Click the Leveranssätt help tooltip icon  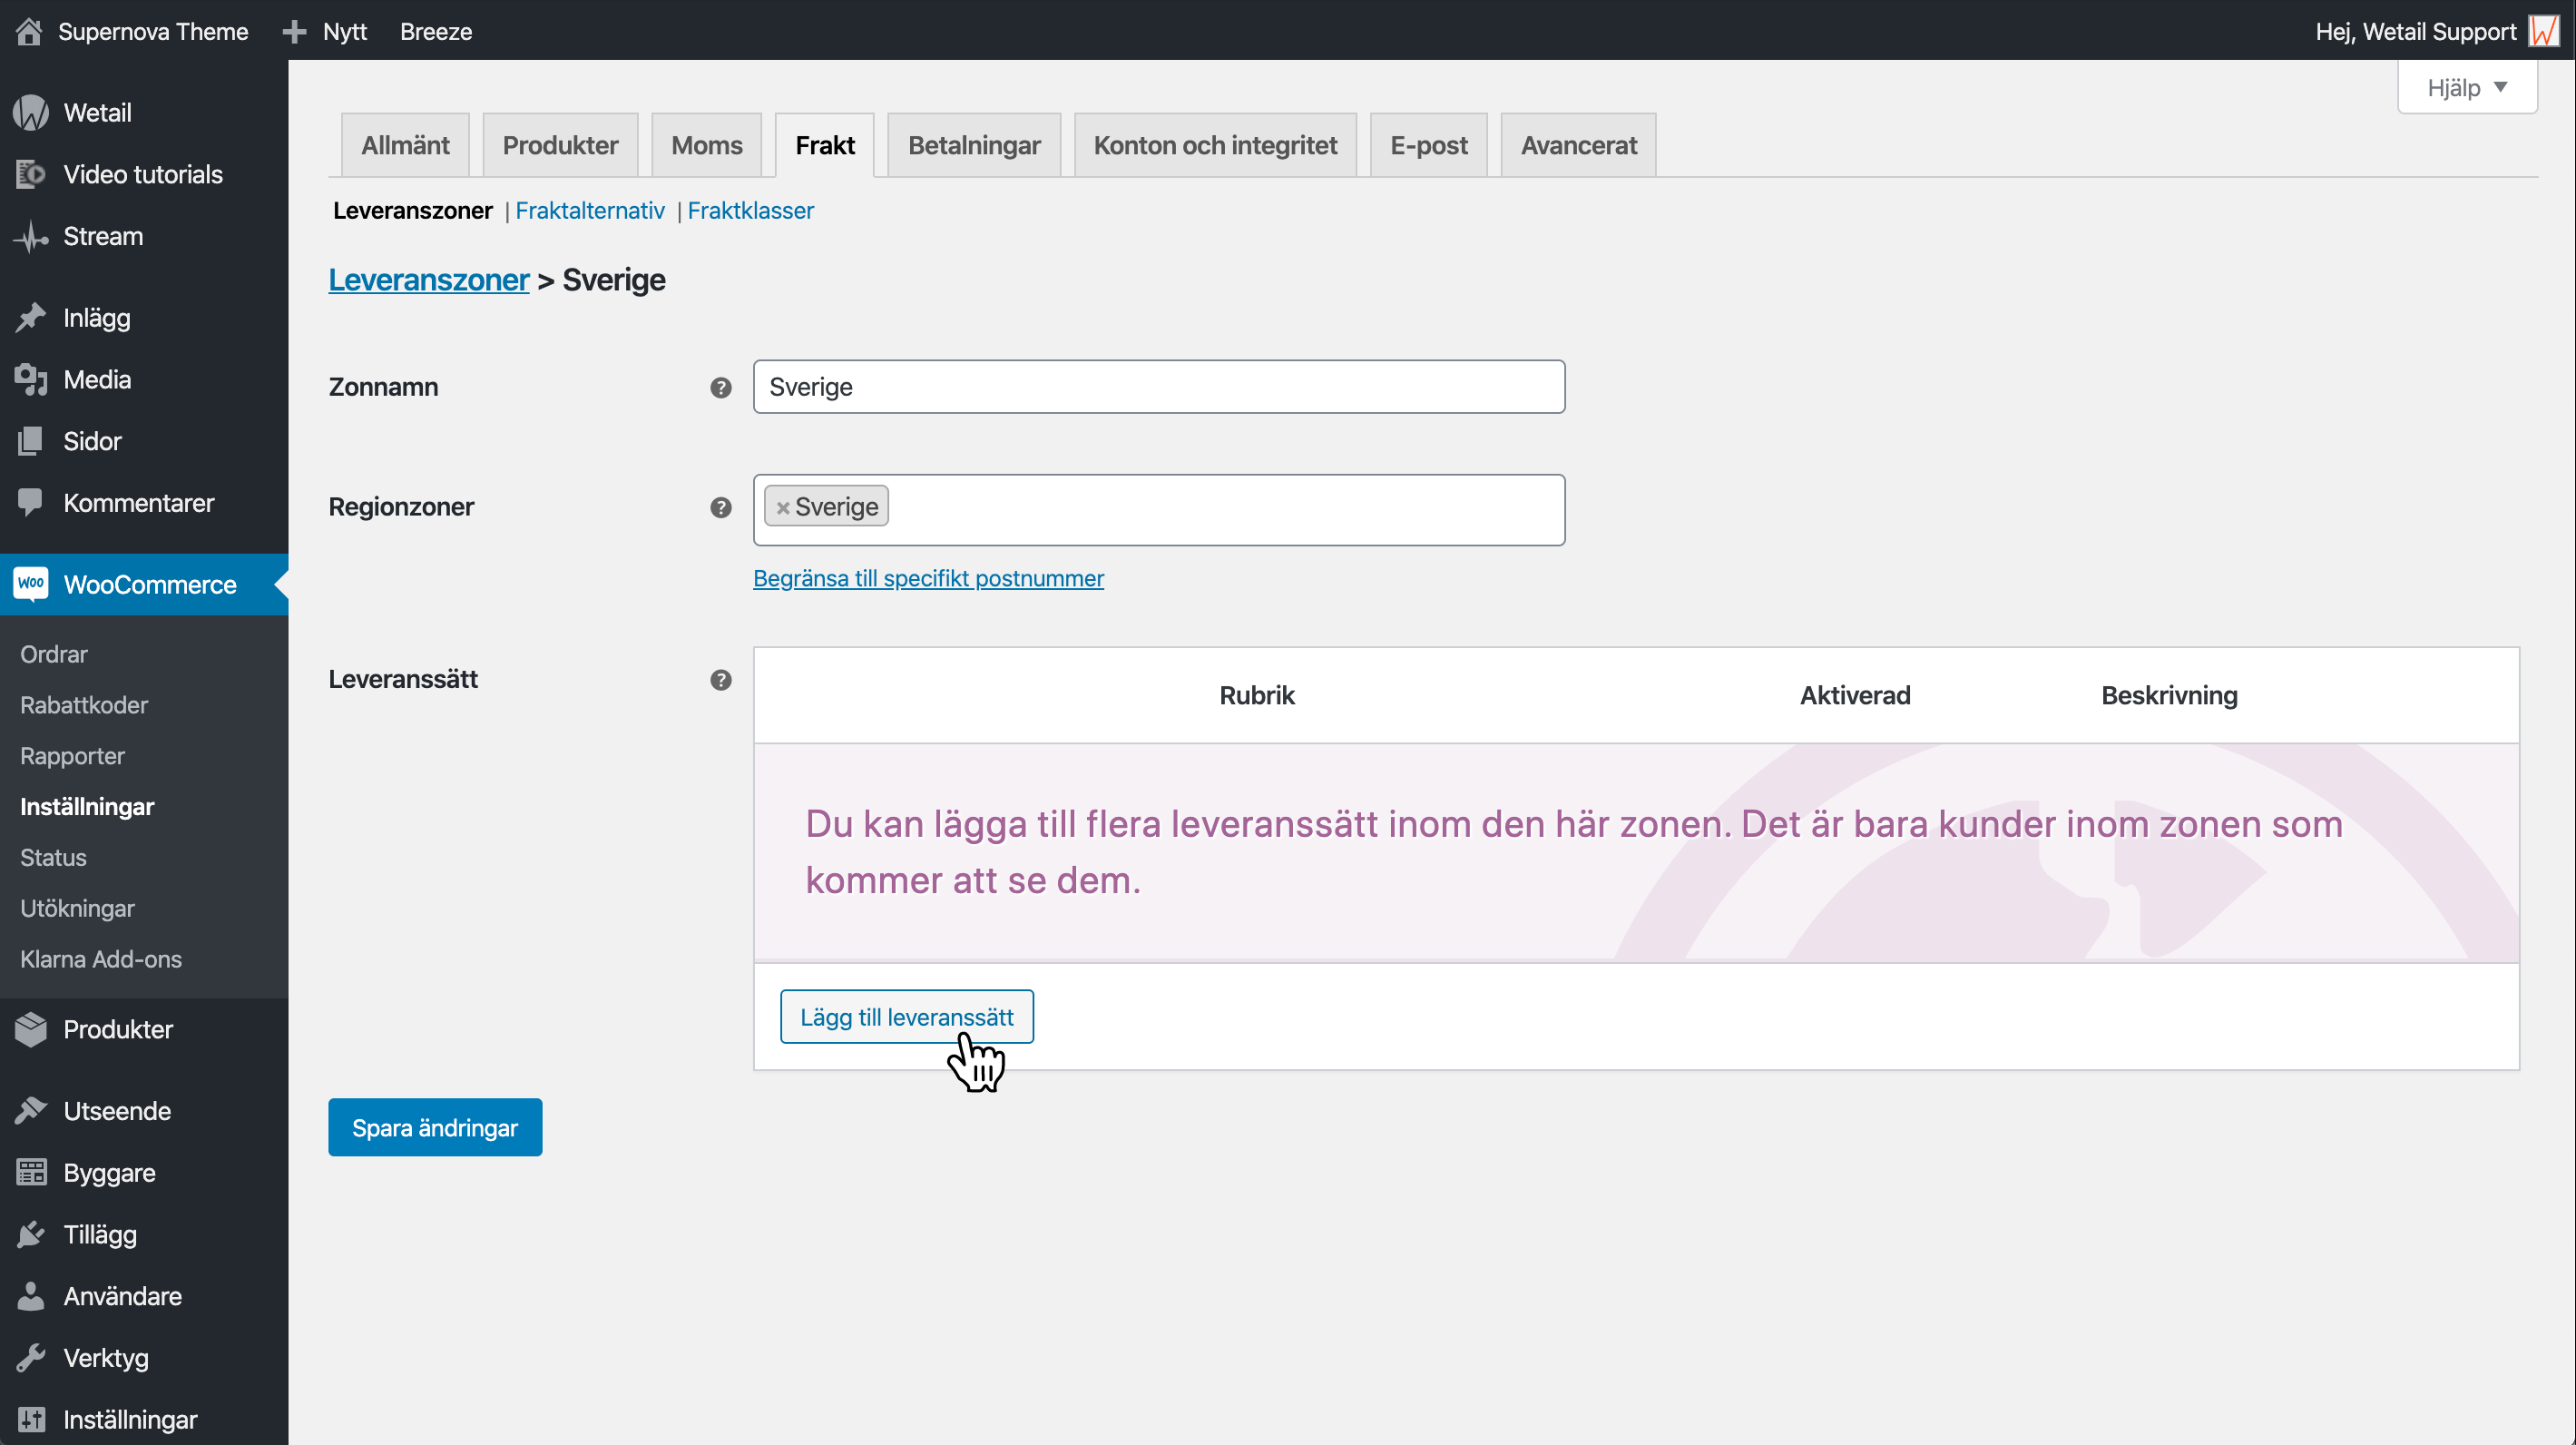[x=720, y=680]
